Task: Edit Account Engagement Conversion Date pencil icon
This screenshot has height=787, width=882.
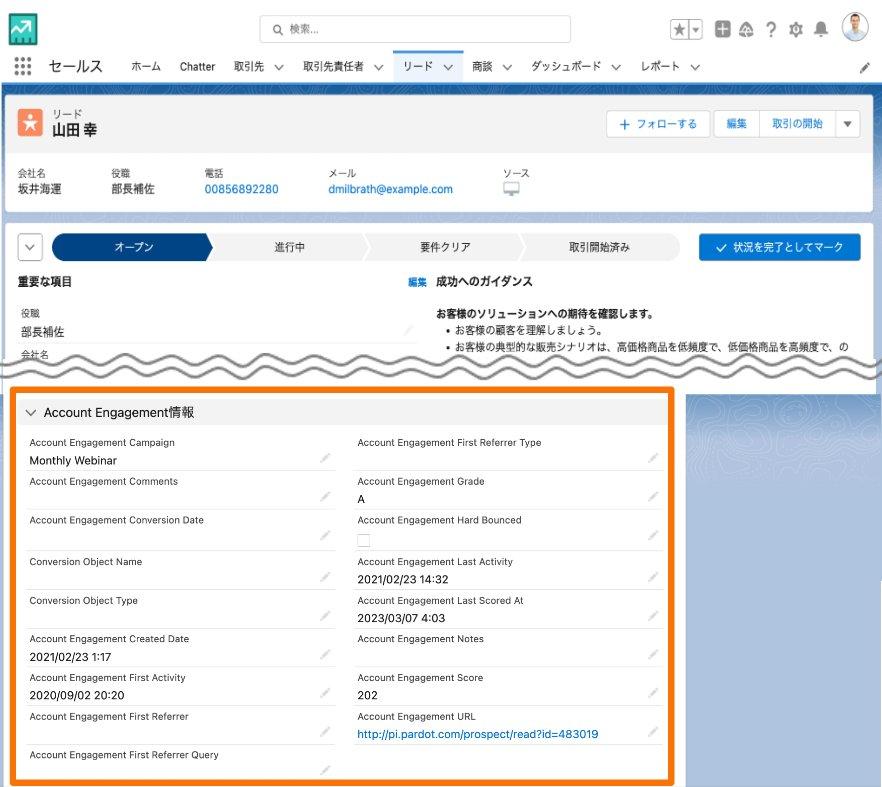Action: (325, 536)
